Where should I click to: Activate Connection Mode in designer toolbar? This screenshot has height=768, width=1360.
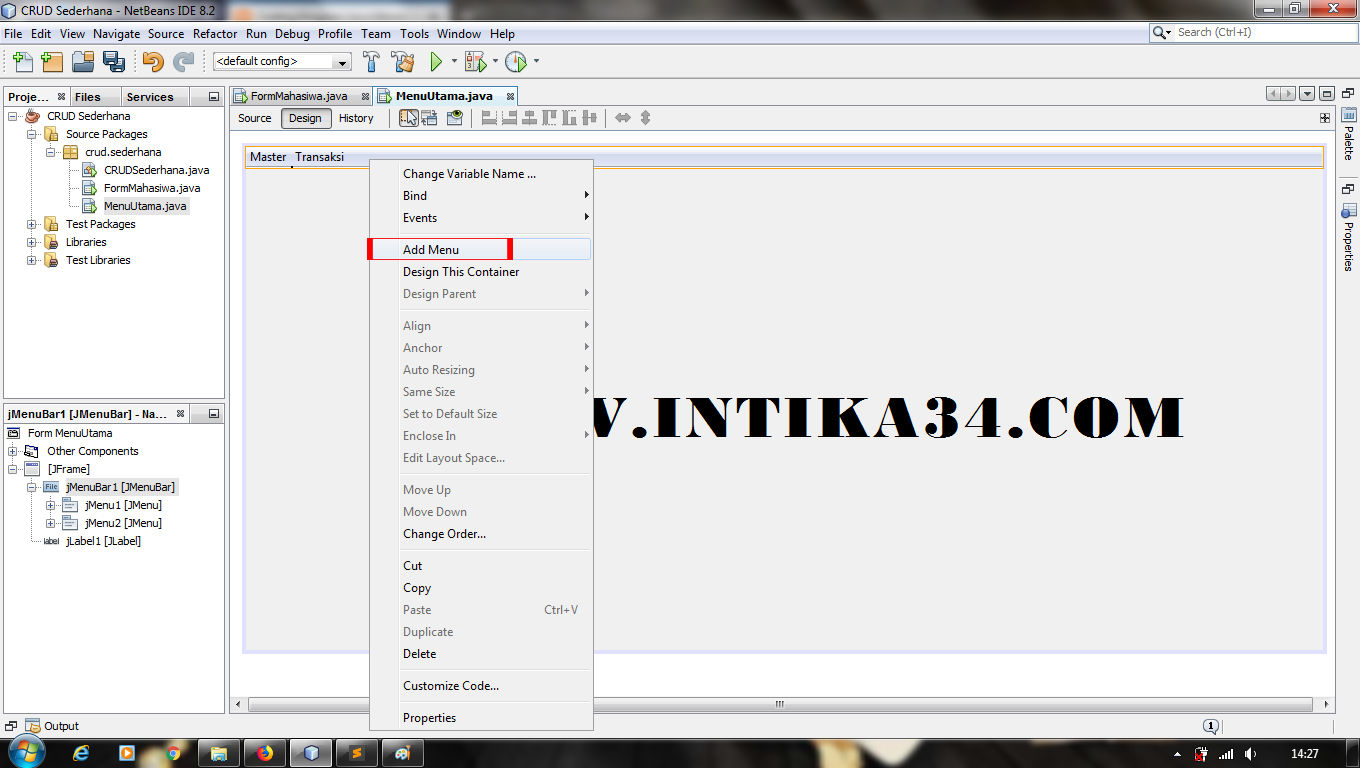click(x=430, y=118)
